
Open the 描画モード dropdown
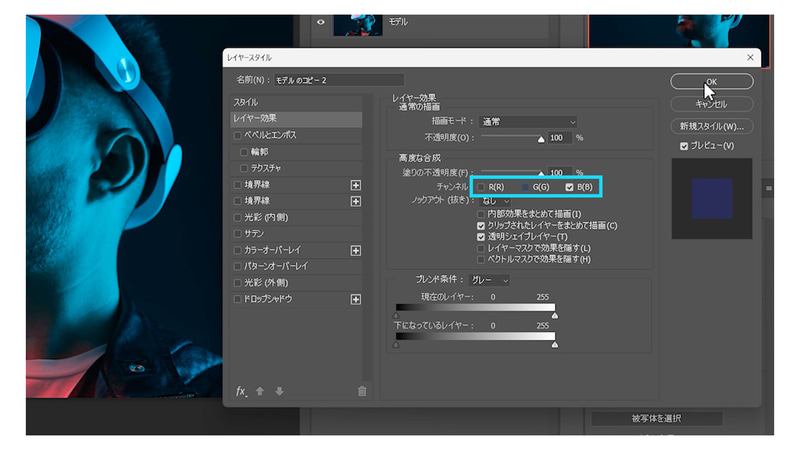coord(528,122)
